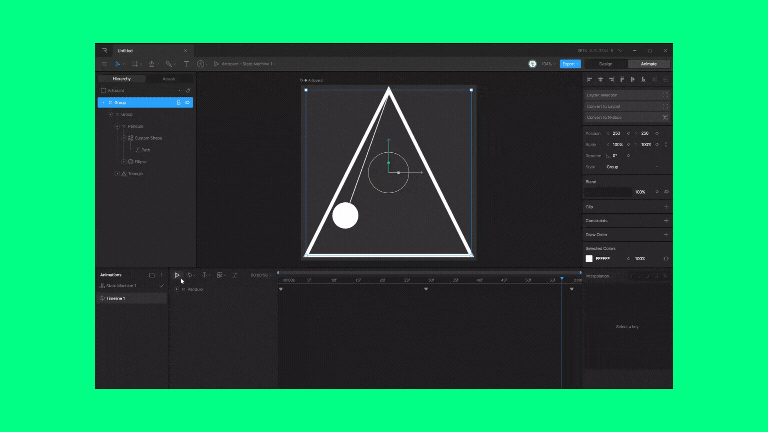Open the Rive hamburger menu
Image resolution: width=768 pixels, height=432 pixels.
[103, 64]
